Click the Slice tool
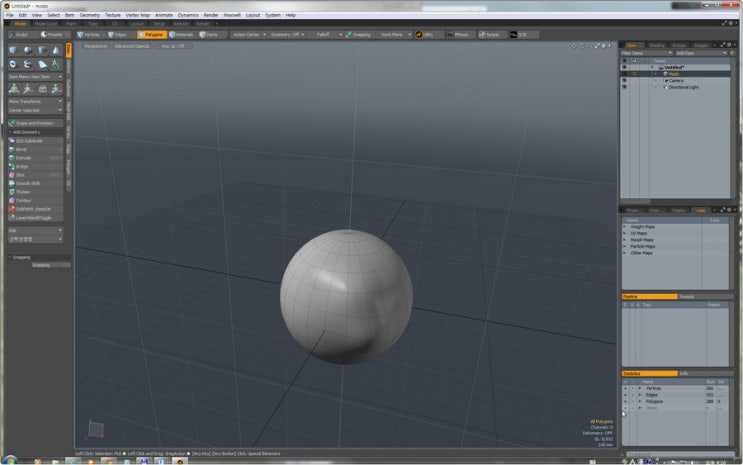This screenshot has width=743, height=465. pyautogui.click(x=36, y=175)
